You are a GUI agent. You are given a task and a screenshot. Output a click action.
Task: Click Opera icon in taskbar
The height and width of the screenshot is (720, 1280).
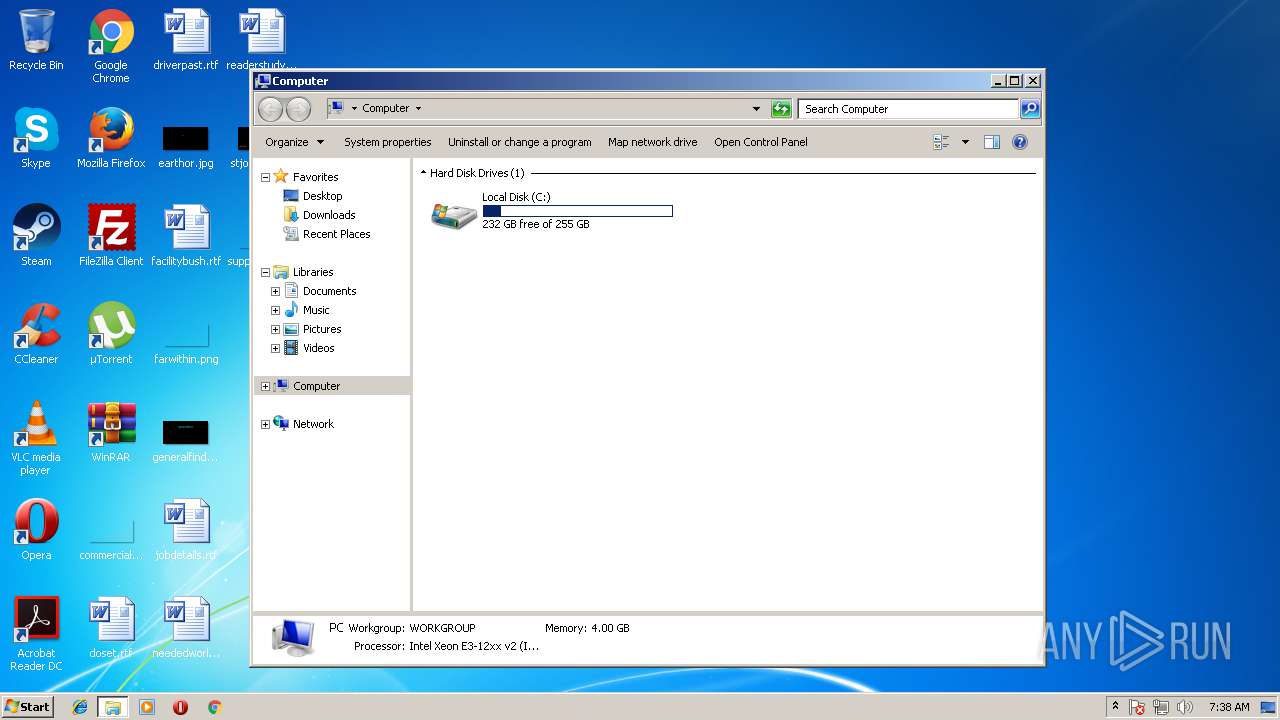tap(180, 707)
